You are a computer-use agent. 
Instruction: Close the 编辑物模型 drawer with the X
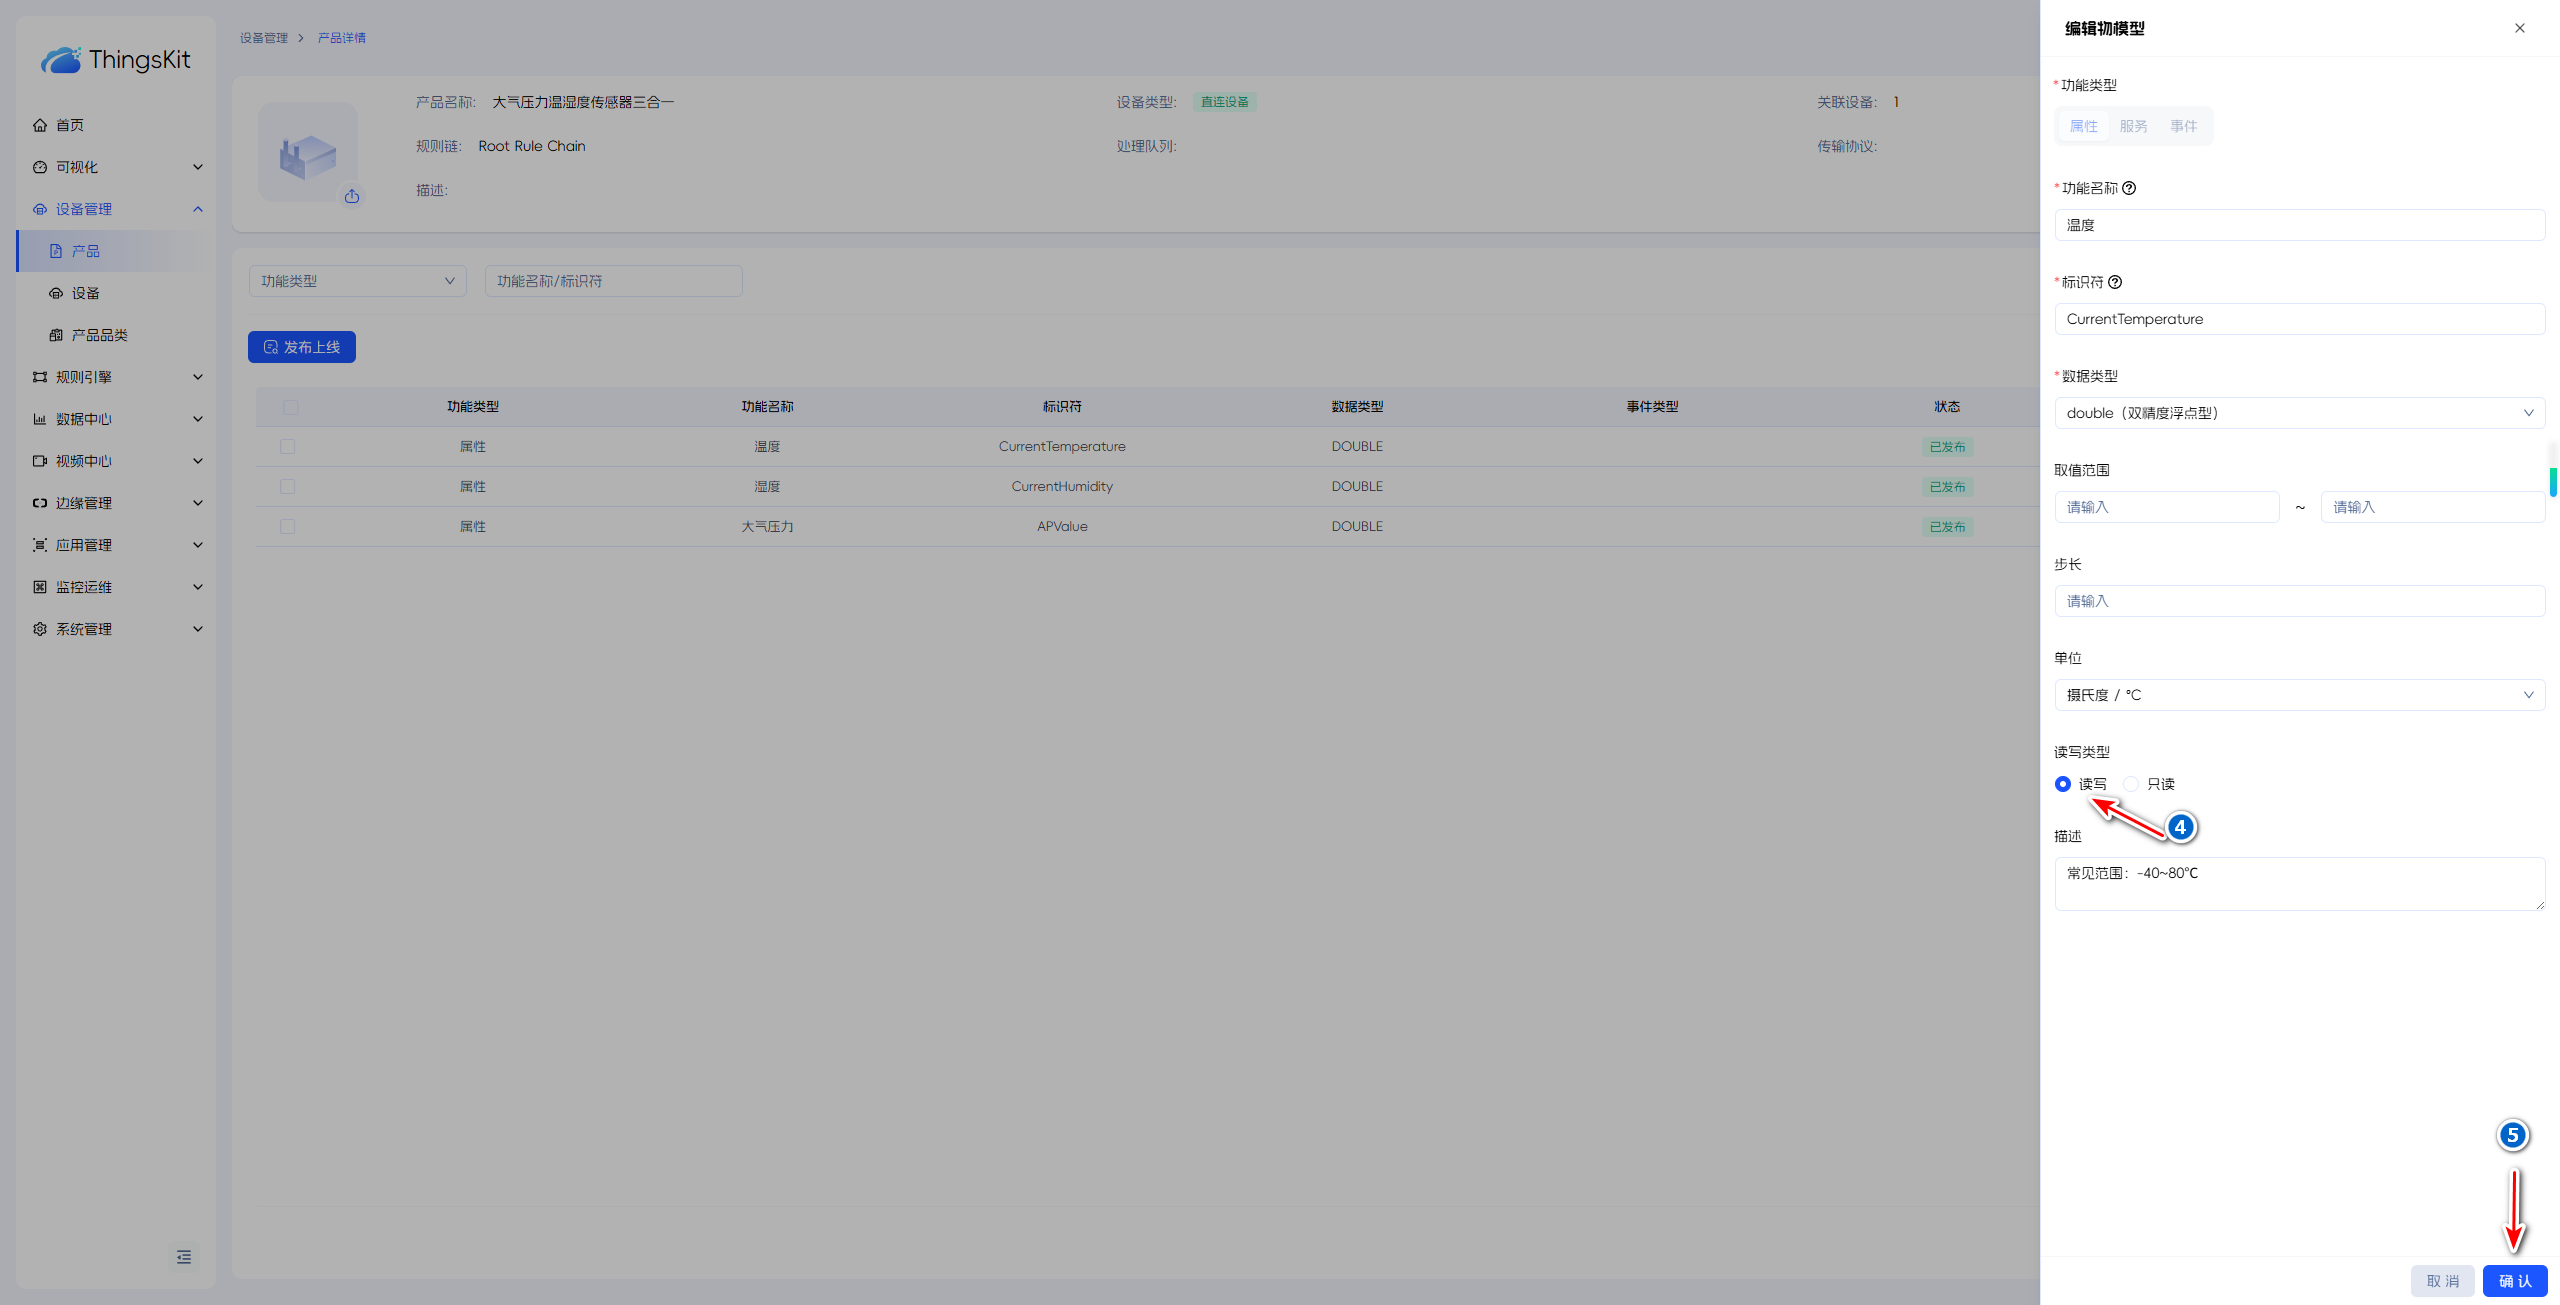coord(2520,28)
